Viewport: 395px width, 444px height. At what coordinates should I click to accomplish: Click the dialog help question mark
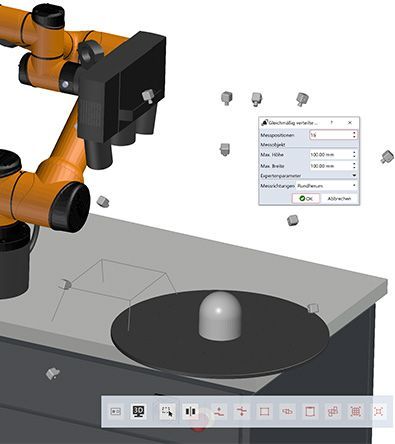tap(332, 123)
